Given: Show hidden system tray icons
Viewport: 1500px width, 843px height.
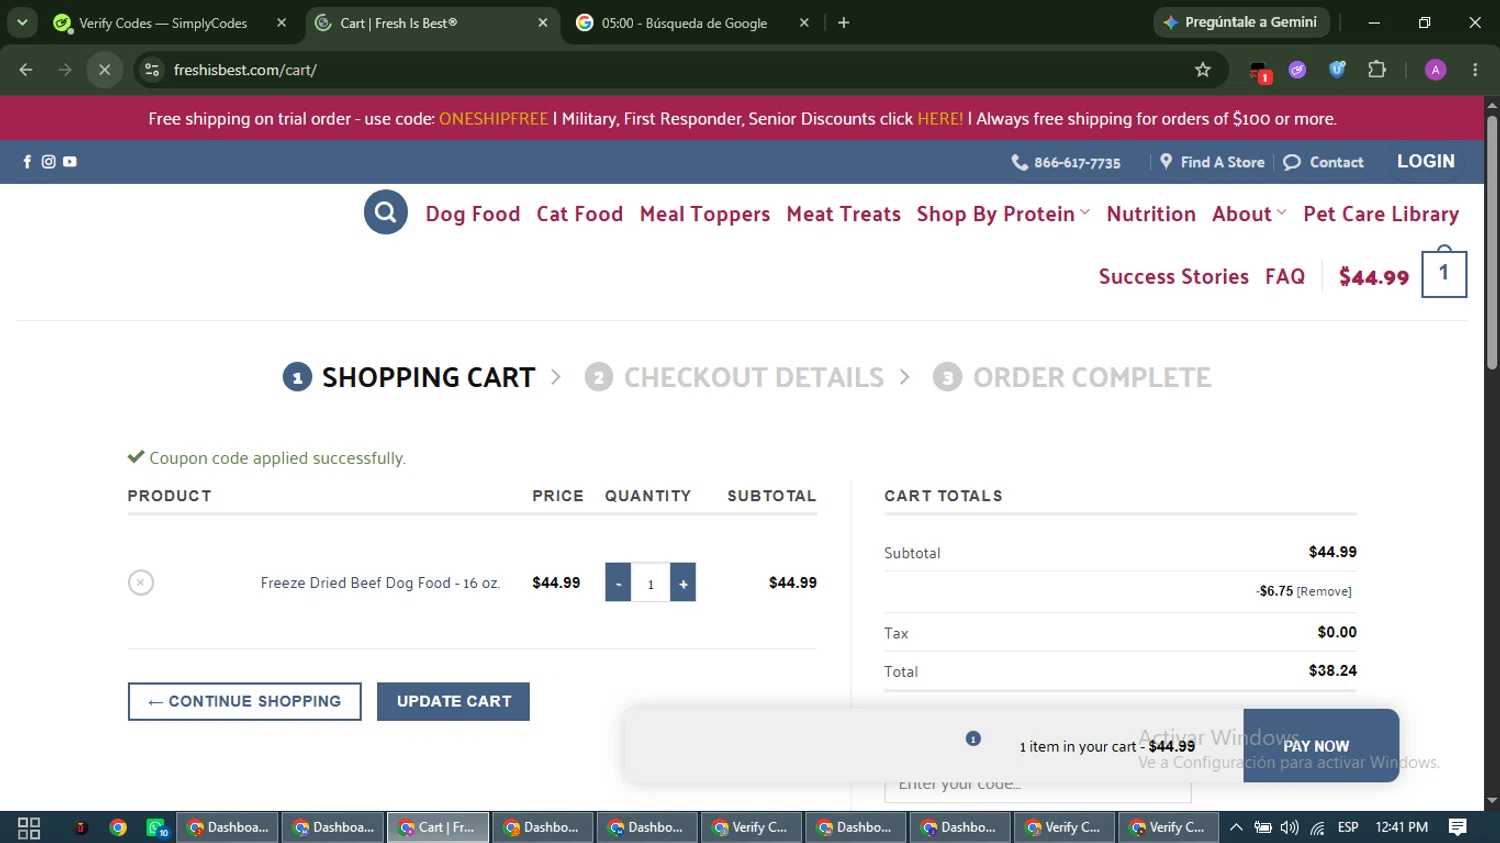Looking at the screenshot, I should pos(1236,828).
